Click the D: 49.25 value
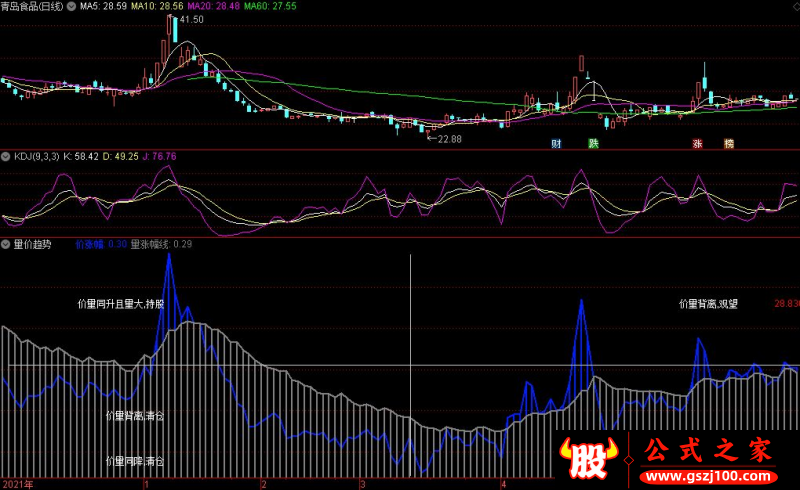800x490 pixels. click(x=120, y=157)
